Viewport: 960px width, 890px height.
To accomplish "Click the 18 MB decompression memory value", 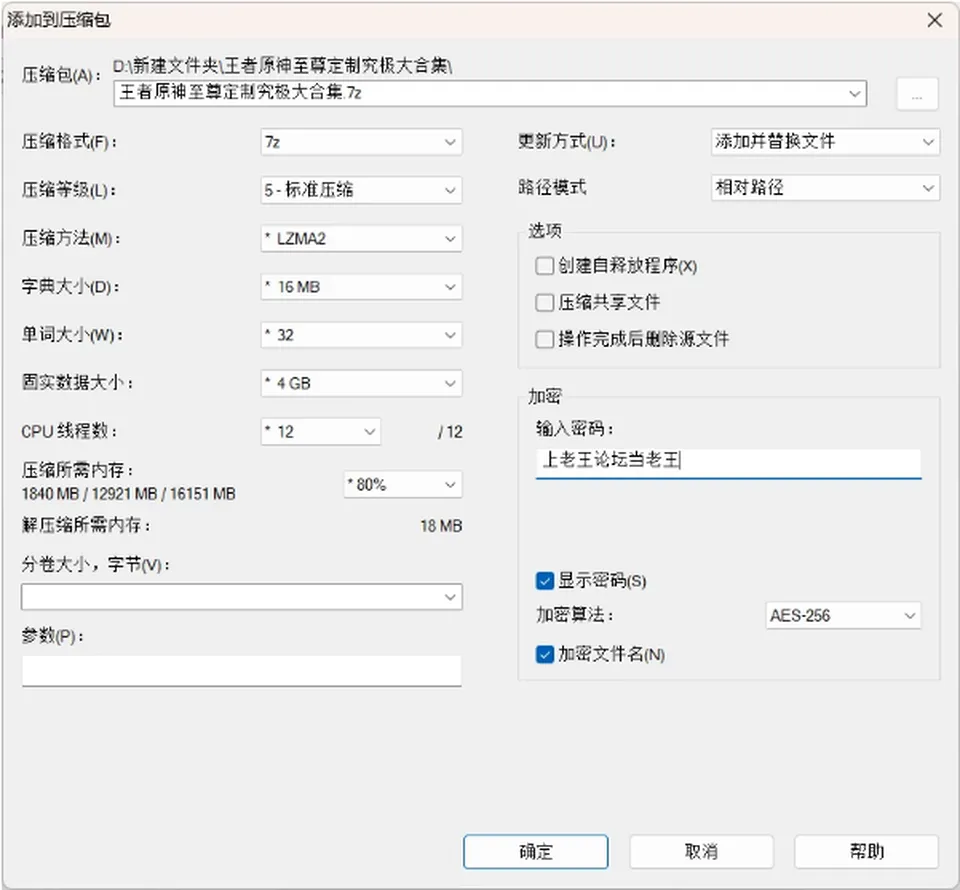I will tap(441, 526).
